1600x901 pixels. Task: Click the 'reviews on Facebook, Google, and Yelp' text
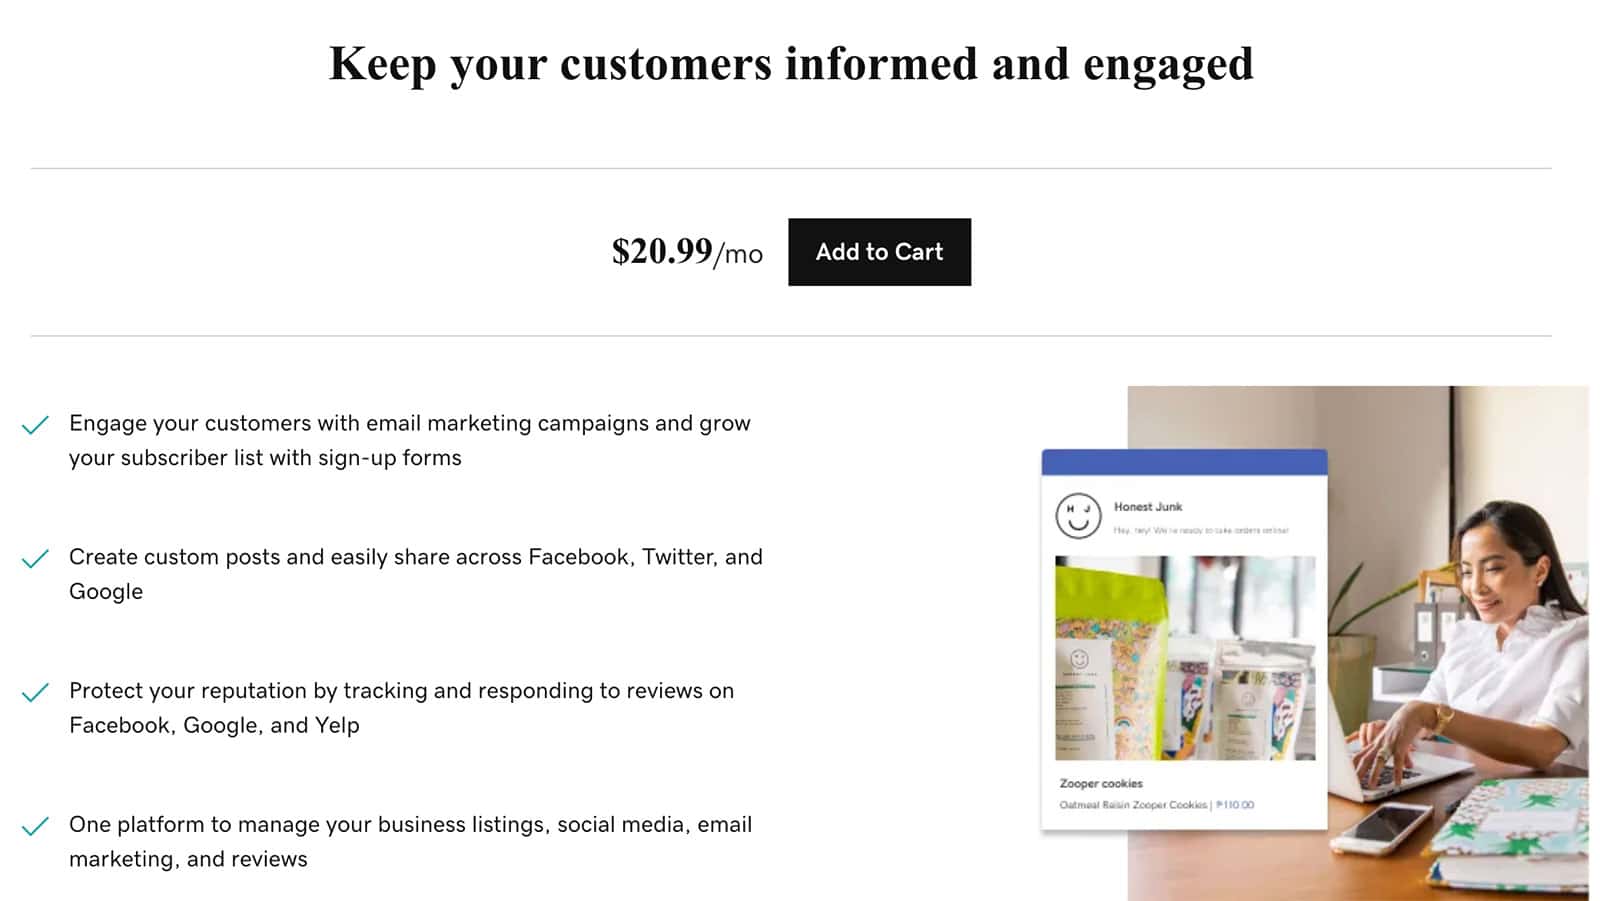[x=401, y=708]
